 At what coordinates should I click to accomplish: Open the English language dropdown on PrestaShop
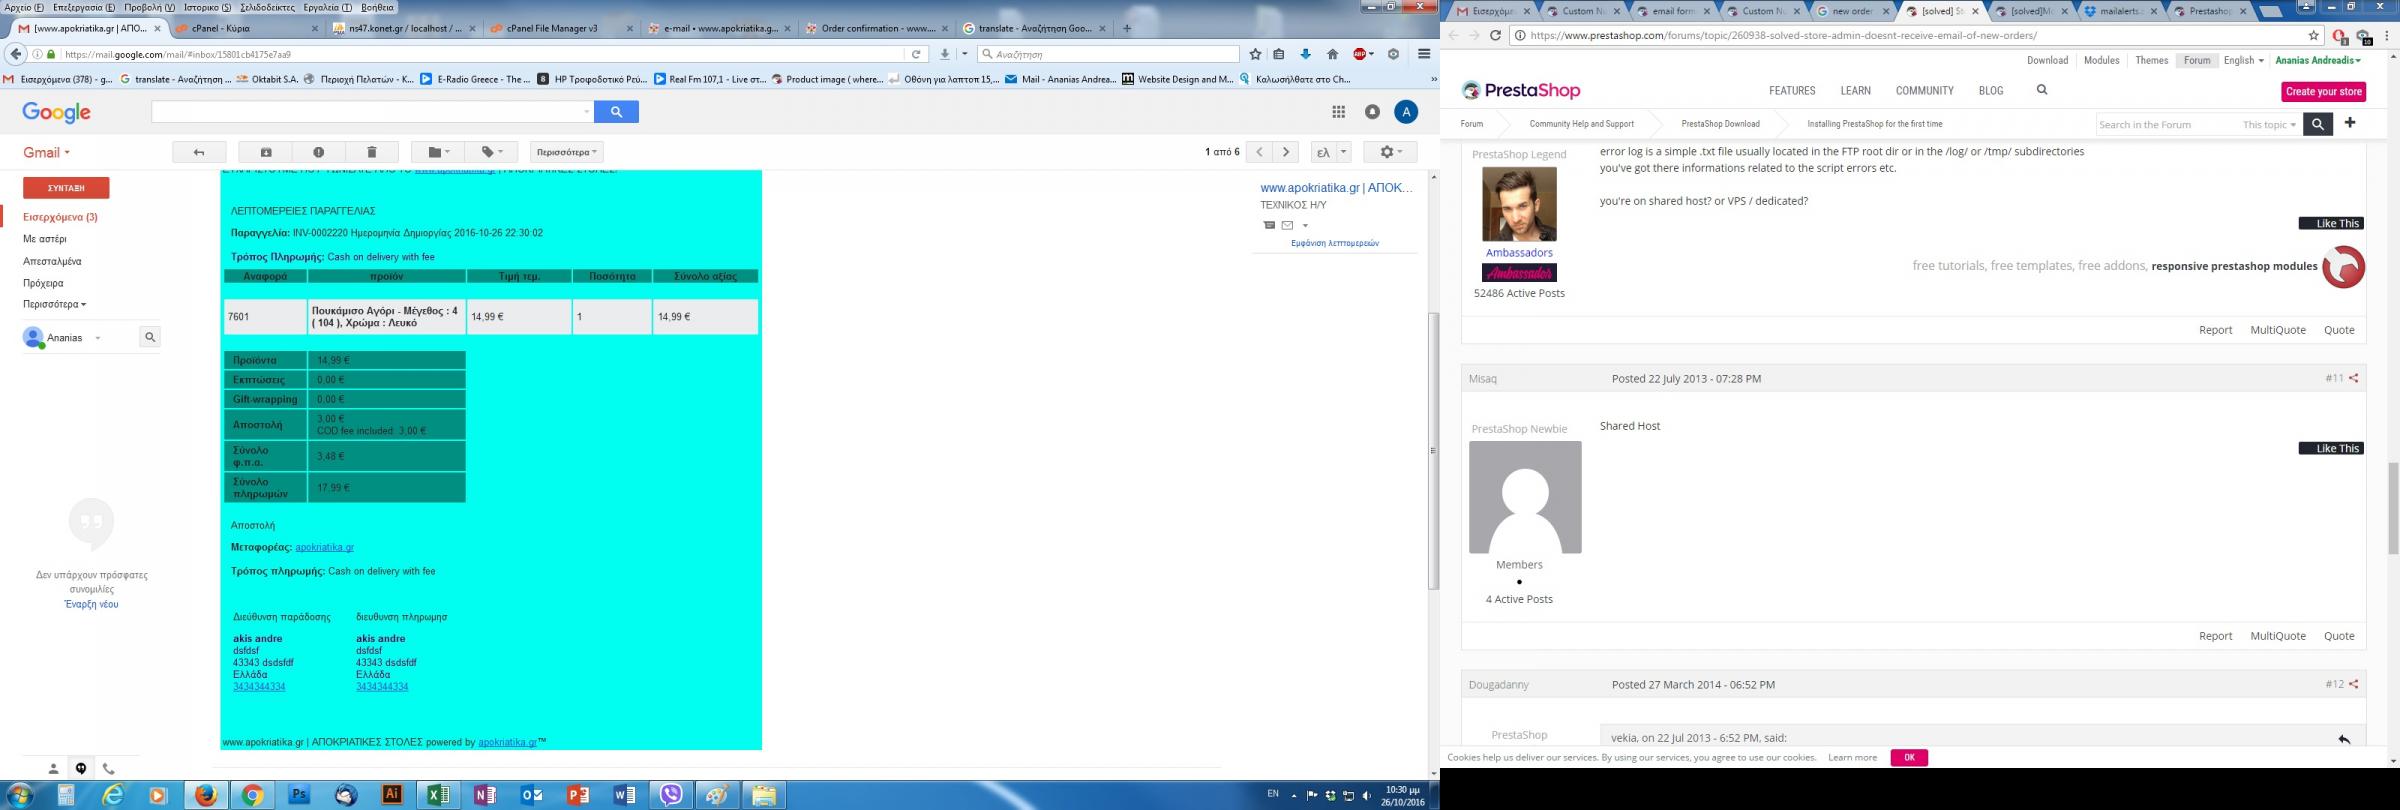[x=2243, y=60]
